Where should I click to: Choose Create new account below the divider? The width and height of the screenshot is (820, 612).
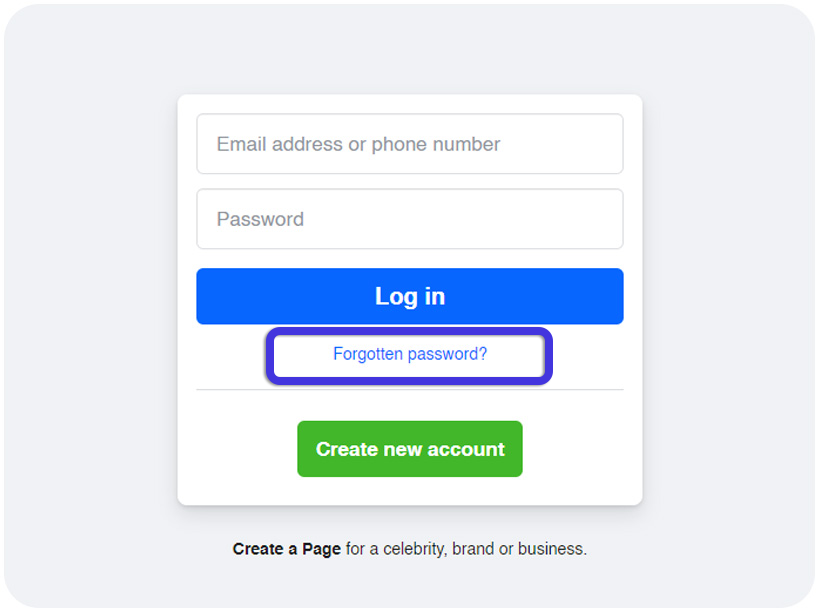(x=409, y=449)
